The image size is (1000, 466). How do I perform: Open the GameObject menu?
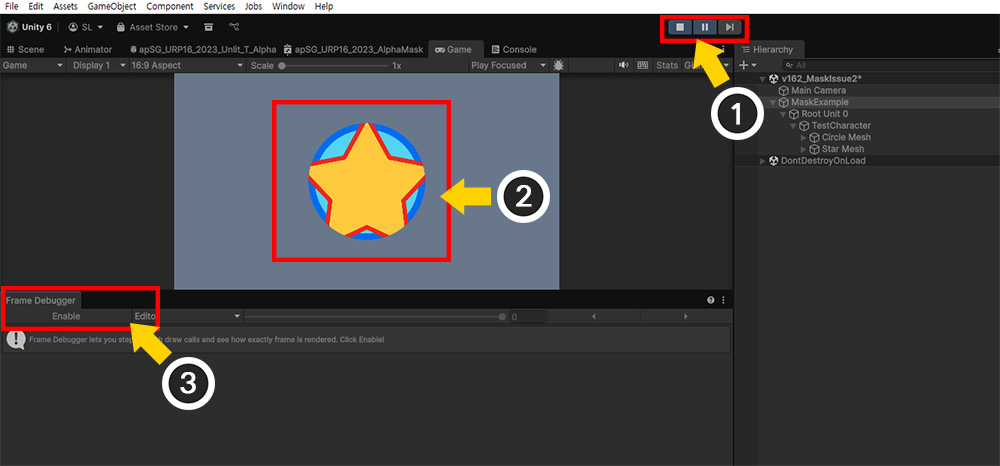coord(110,6)
